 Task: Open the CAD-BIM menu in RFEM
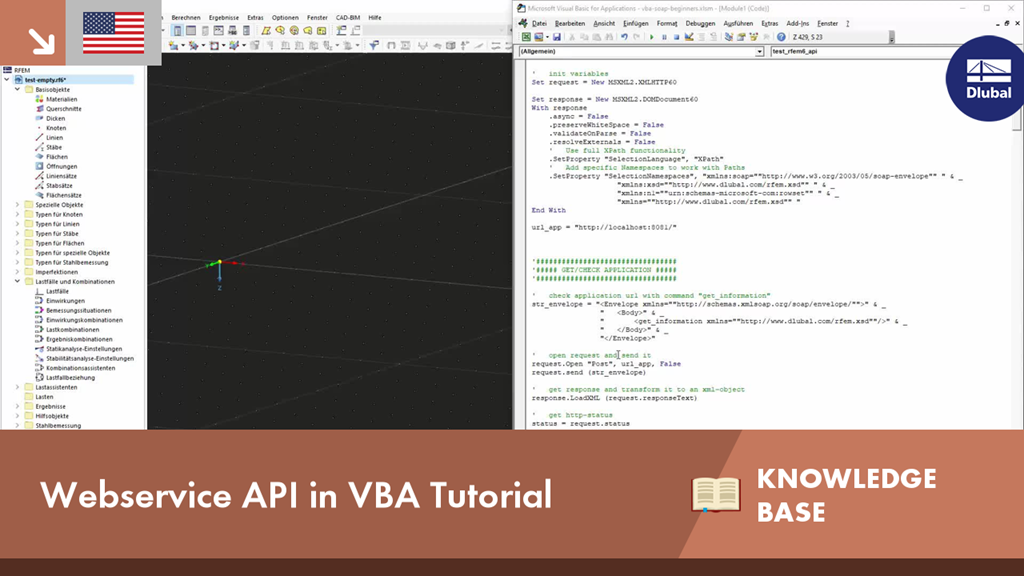click(347, 18)
